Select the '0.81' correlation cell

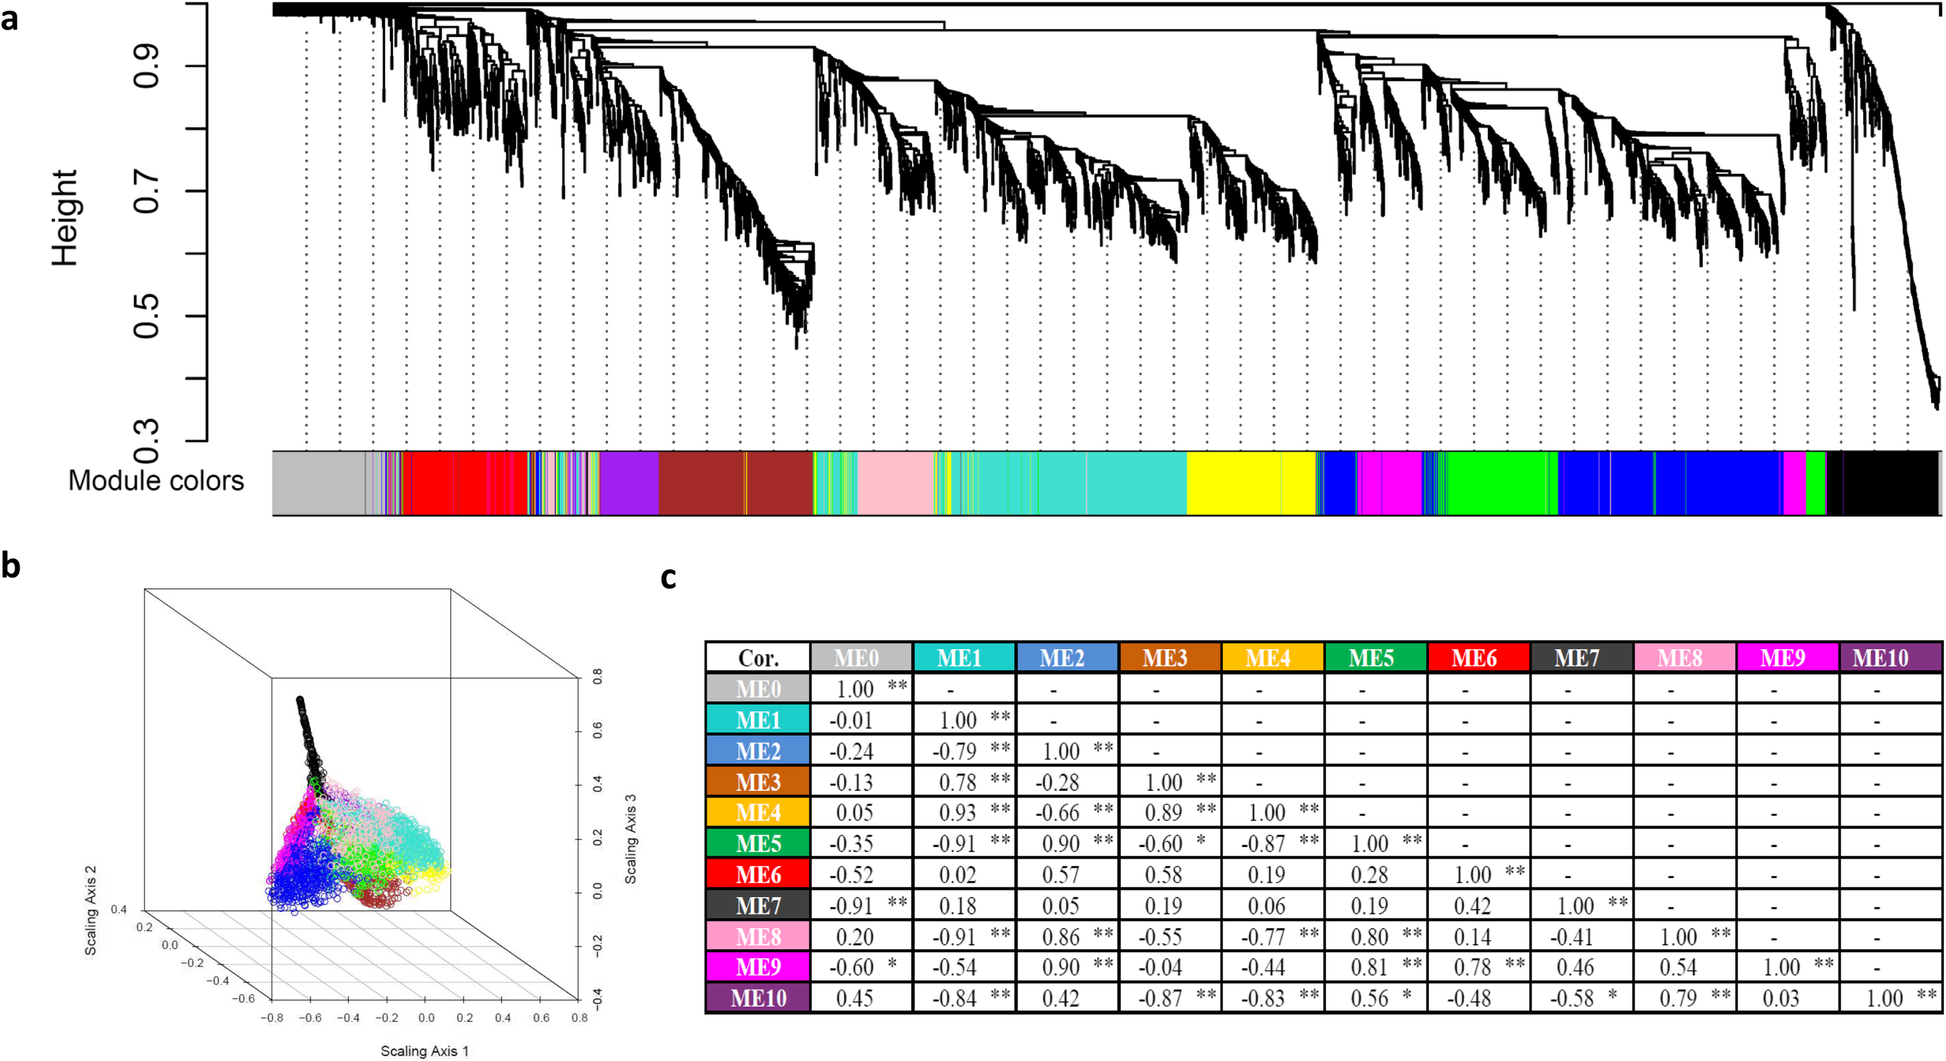click(x=1376, y=967)
